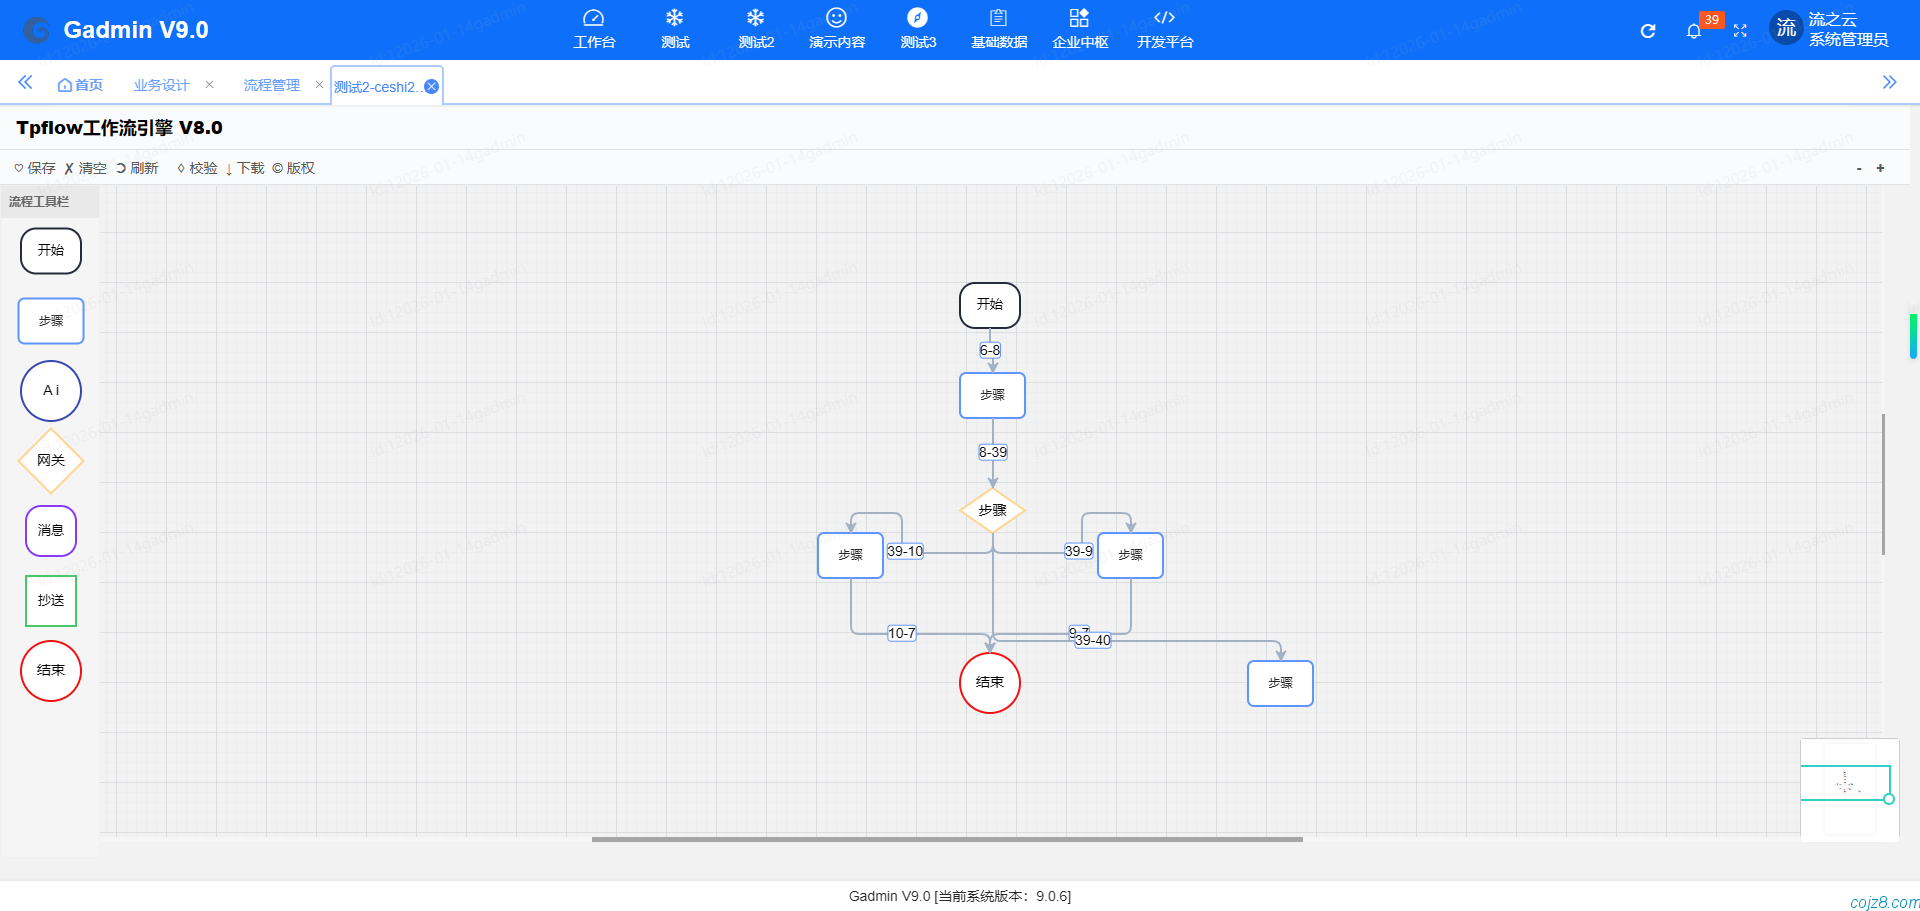Click 保存 to save the workflow
The width and height of the screenshot is (1920, 911).
(35, 168)
